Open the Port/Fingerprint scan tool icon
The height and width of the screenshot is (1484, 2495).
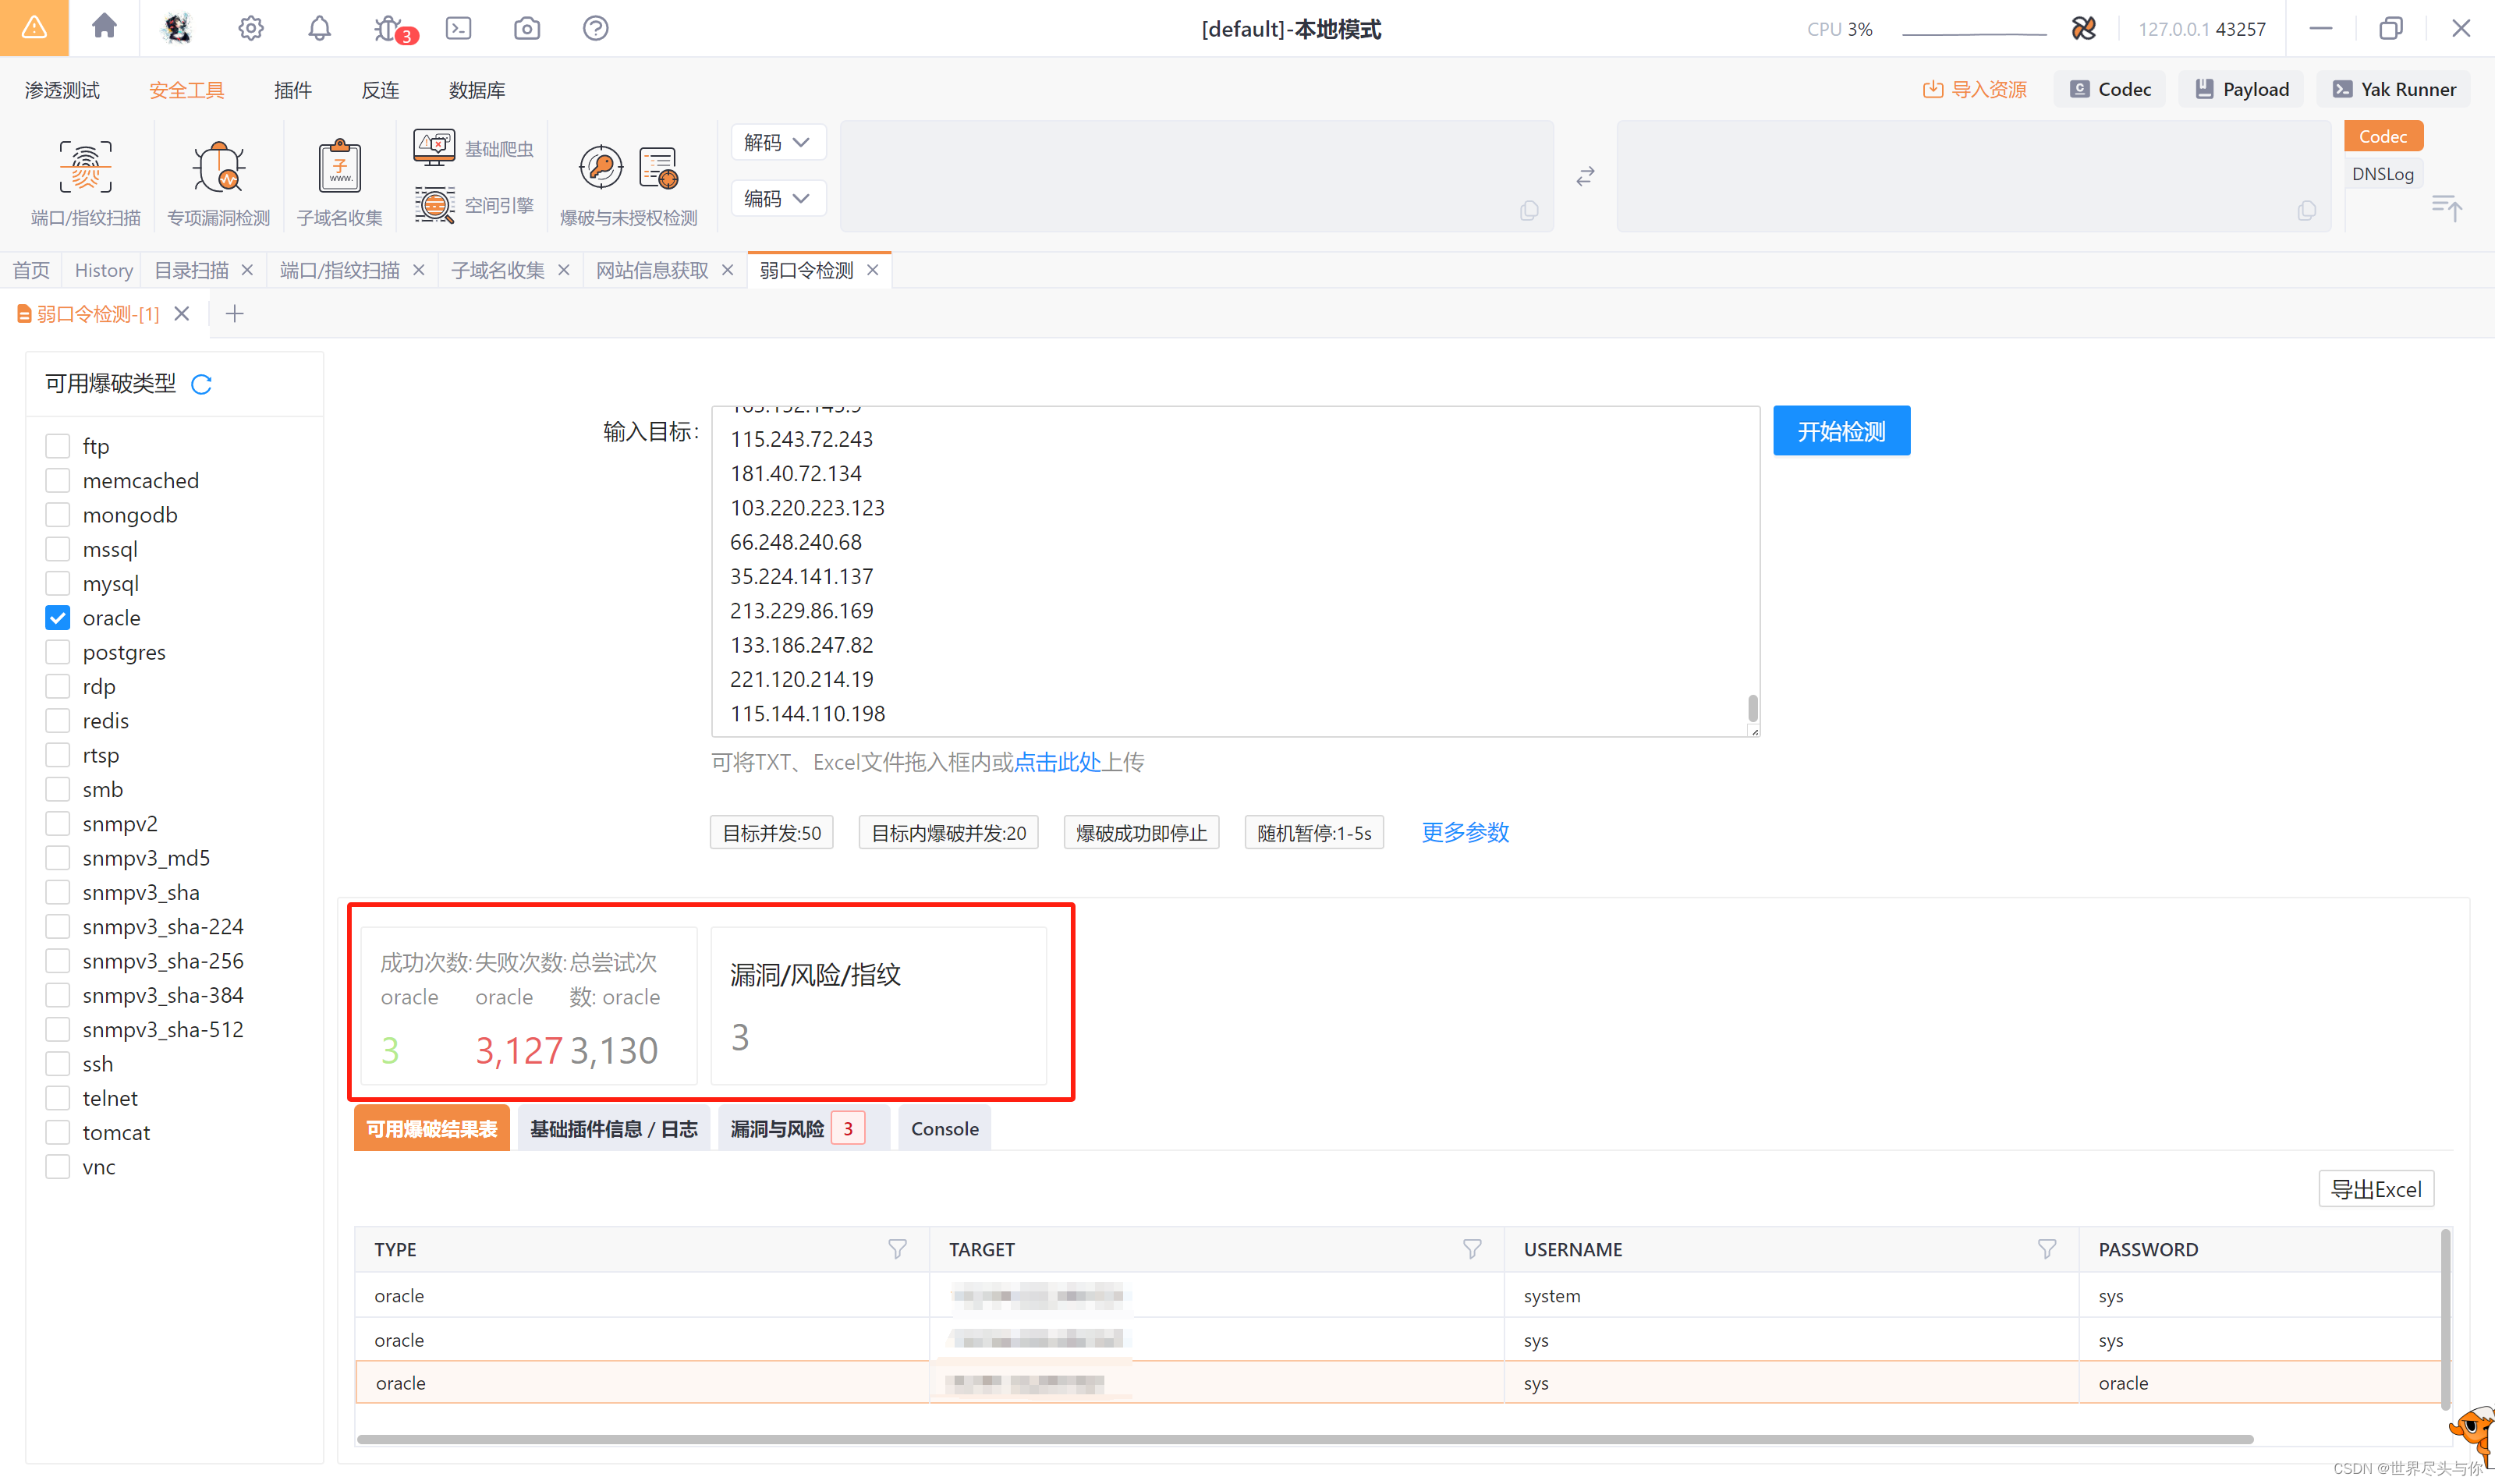pos(85,166)
